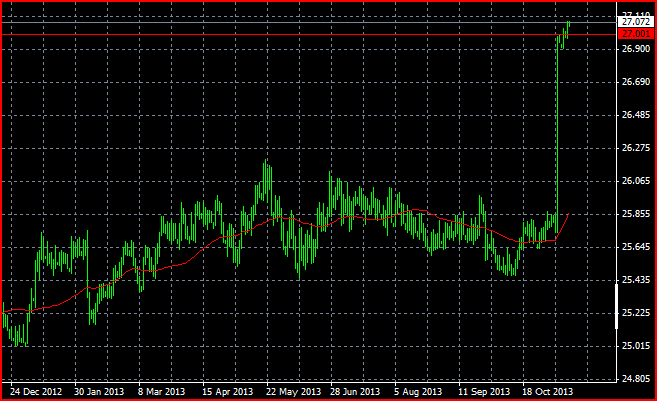Select the white 27.072 current price label
Screen dimensions: 657x401
pos(636,22)
